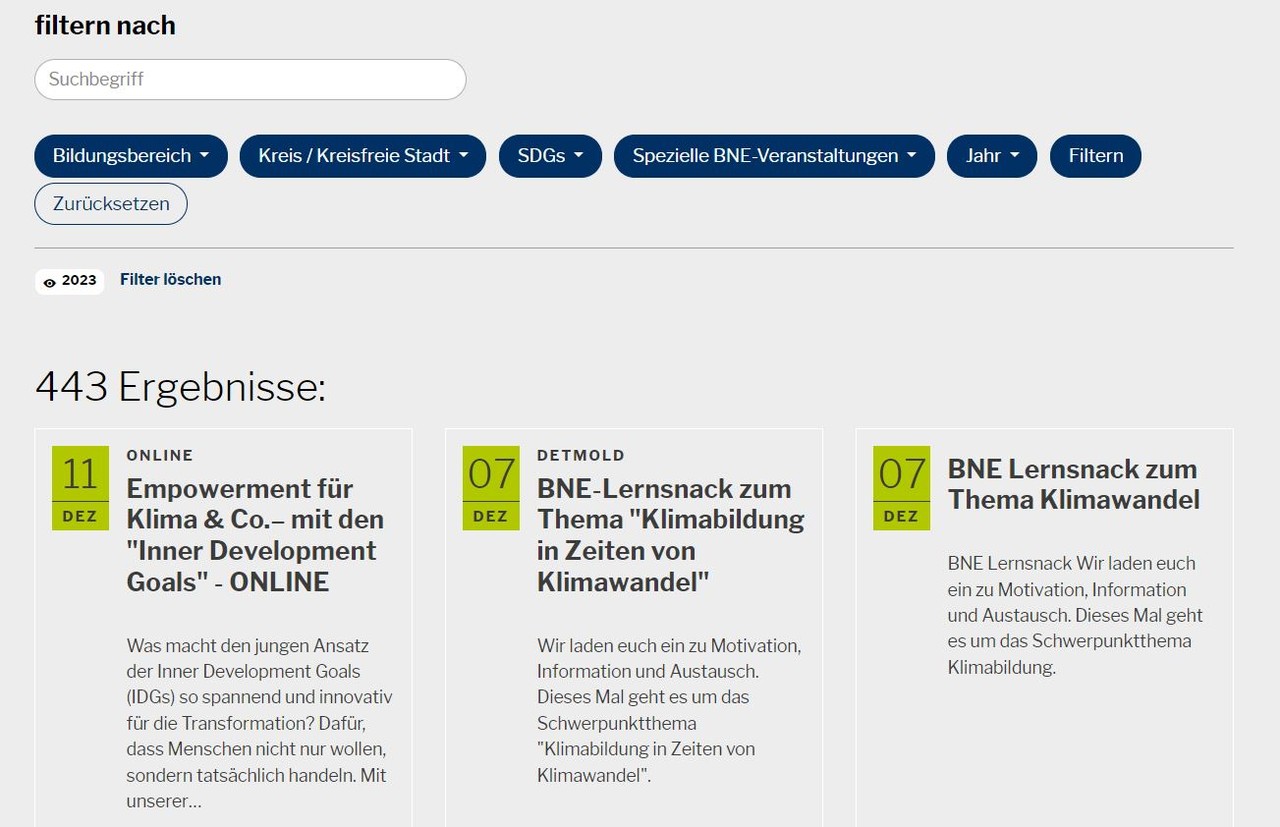1280x827 pixels.
Task: Click the description beginning 'Was macht den jungen Ansatz'
Action: point(259,723)
